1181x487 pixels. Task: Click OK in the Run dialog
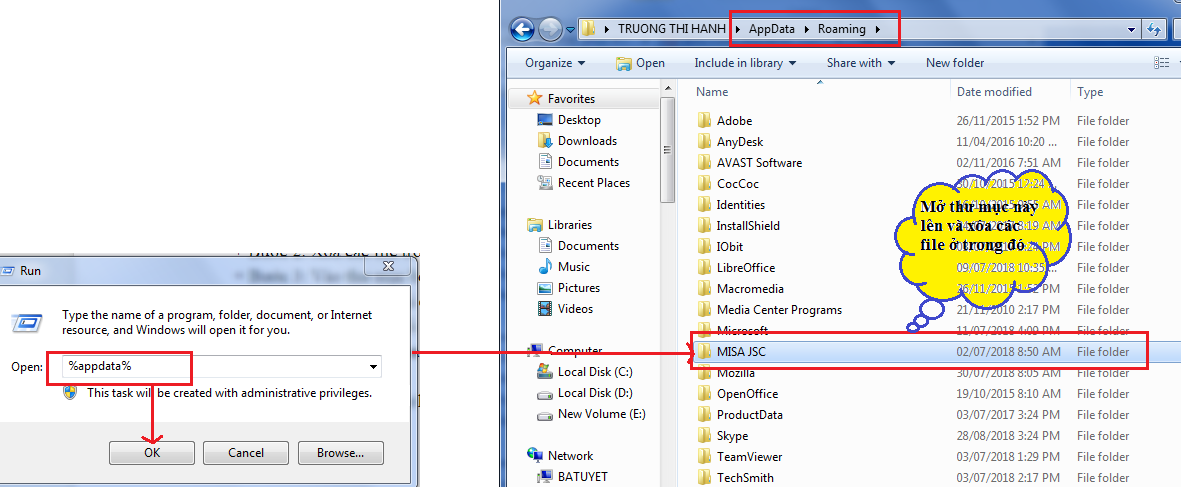pos(152,453)
